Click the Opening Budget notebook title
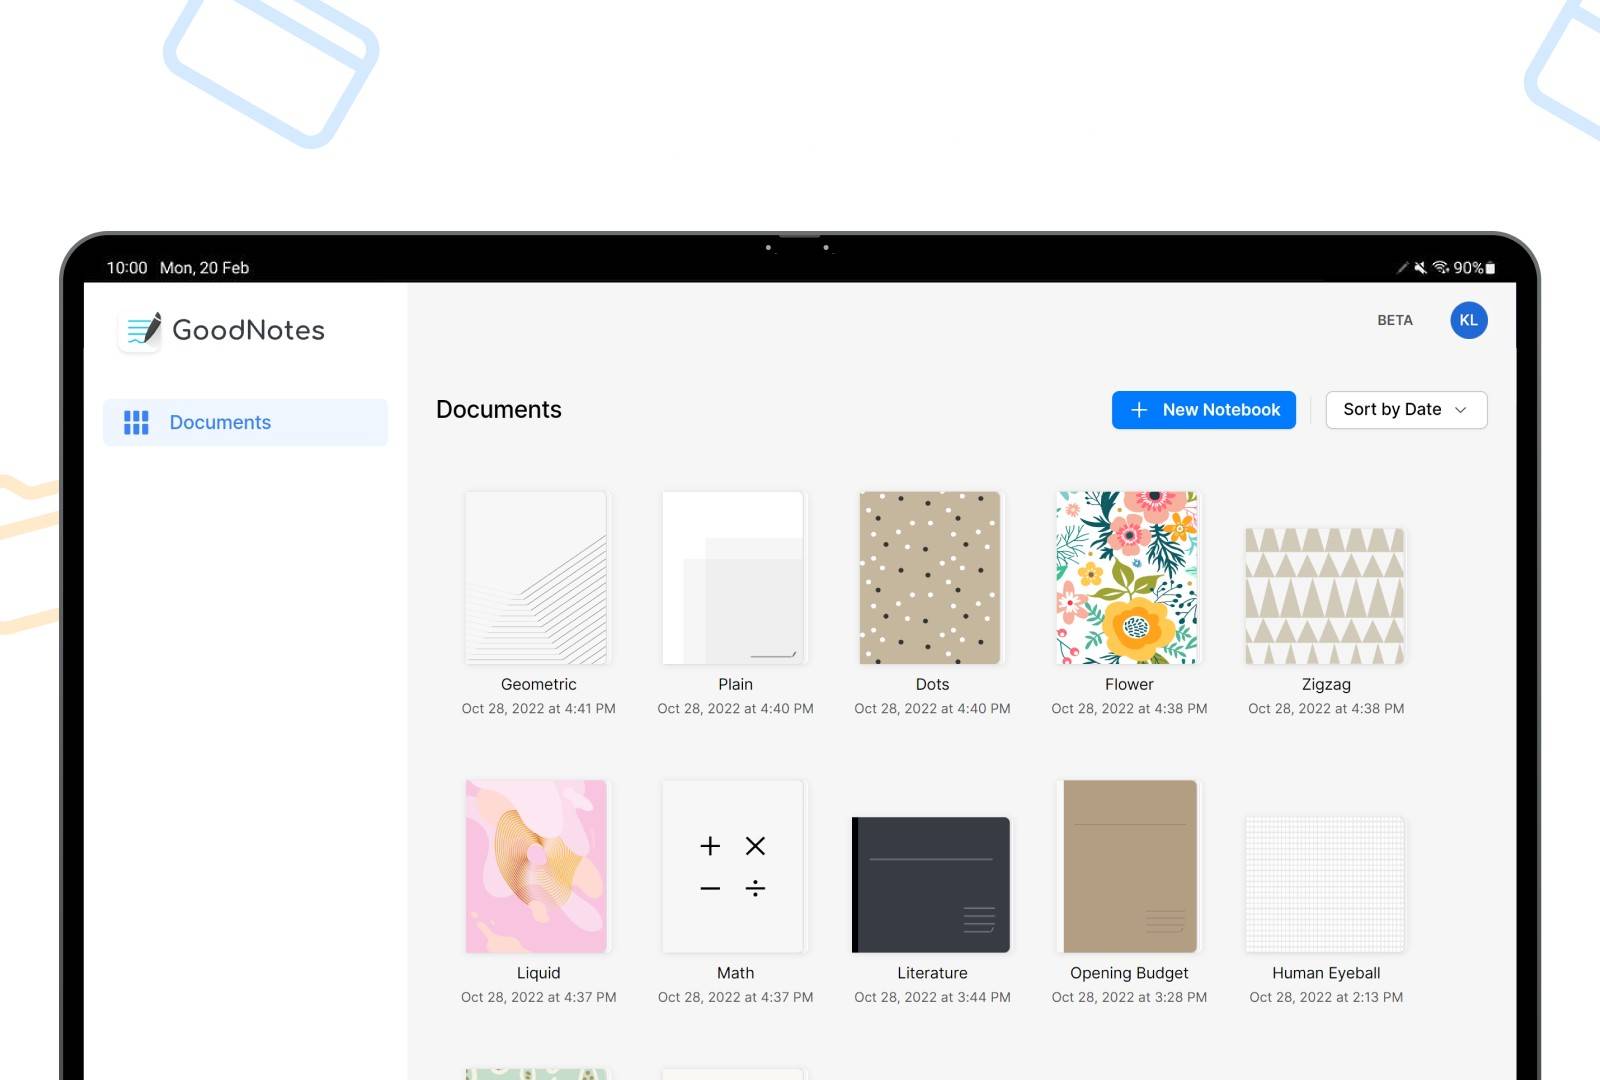The width and height of the screenshot is (1600, 1080). pyautogui.click(x=1129, y=973)
